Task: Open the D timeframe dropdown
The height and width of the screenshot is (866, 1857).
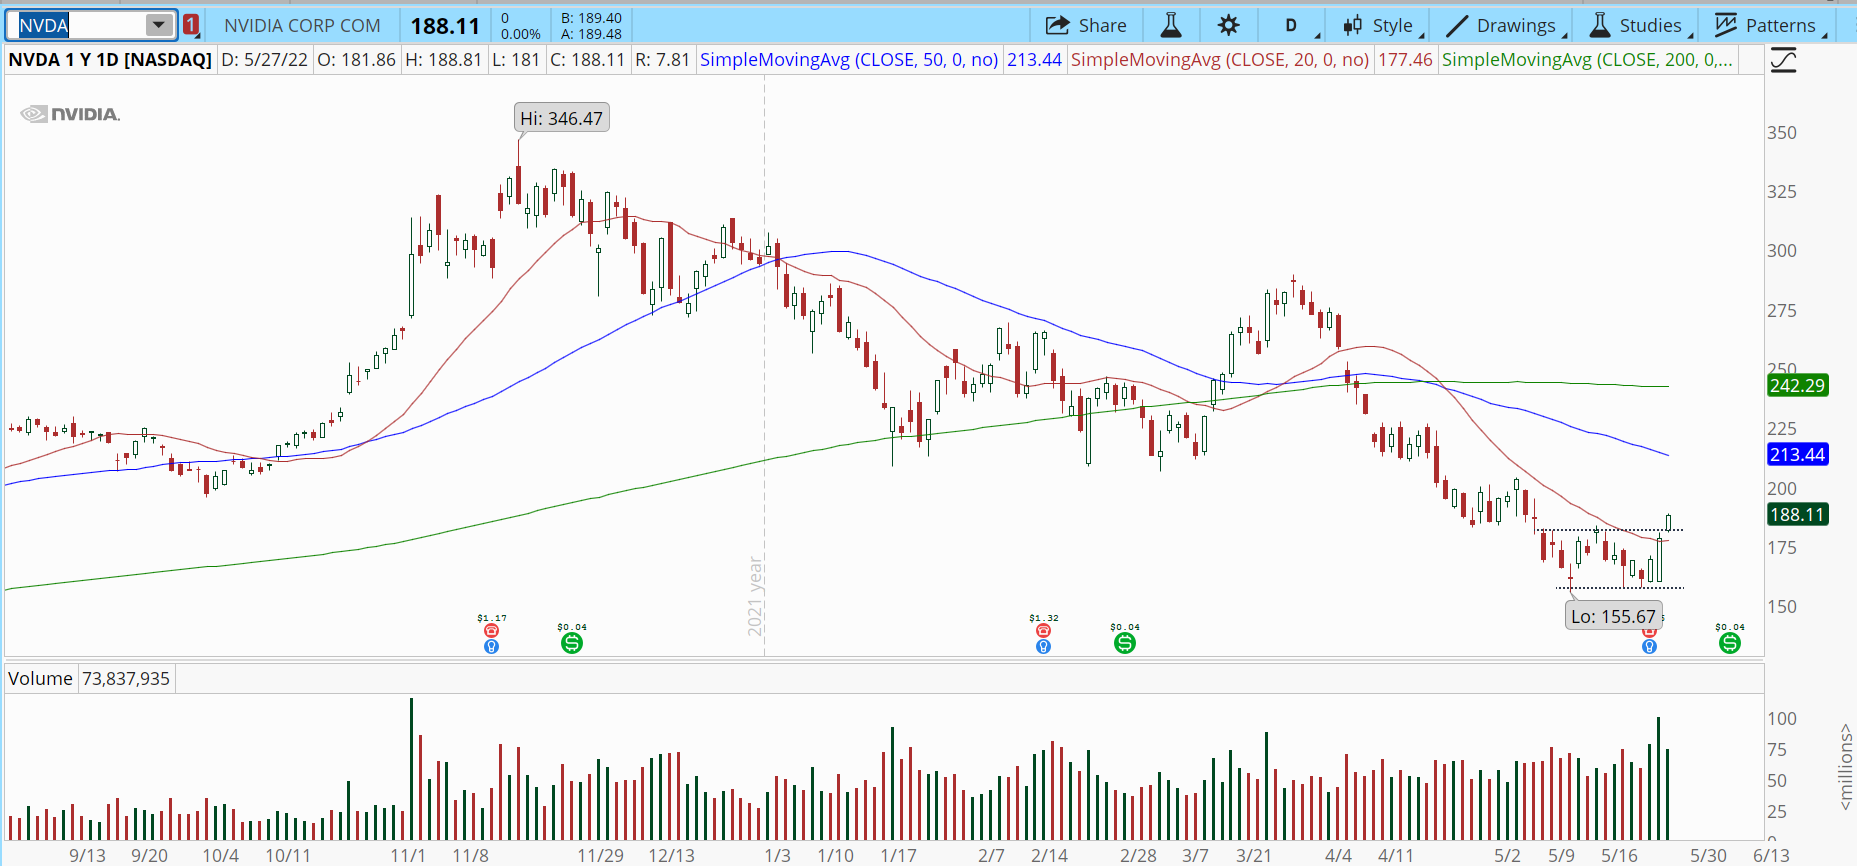Action: (1291, 26)
